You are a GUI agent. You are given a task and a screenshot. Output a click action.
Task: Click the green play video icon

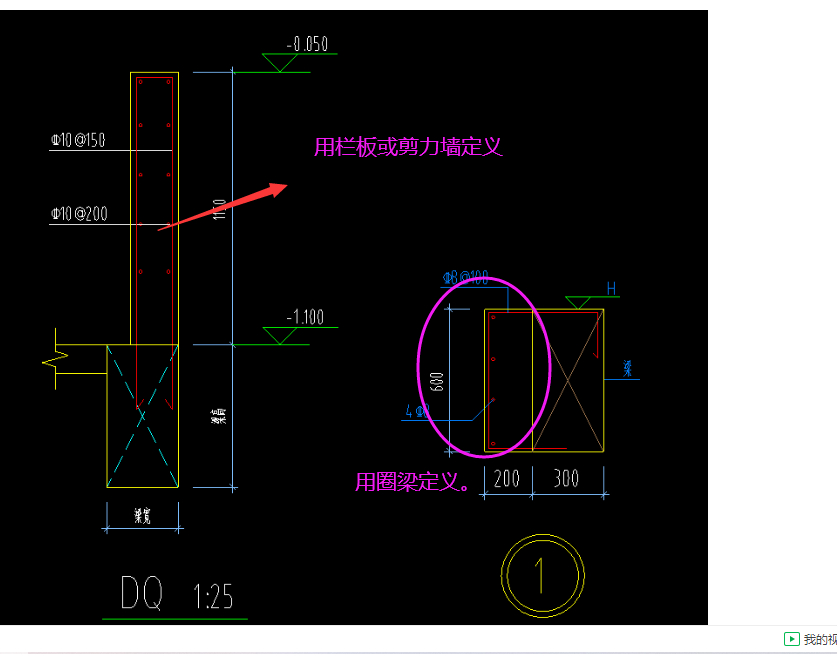(x=791, y=639)
